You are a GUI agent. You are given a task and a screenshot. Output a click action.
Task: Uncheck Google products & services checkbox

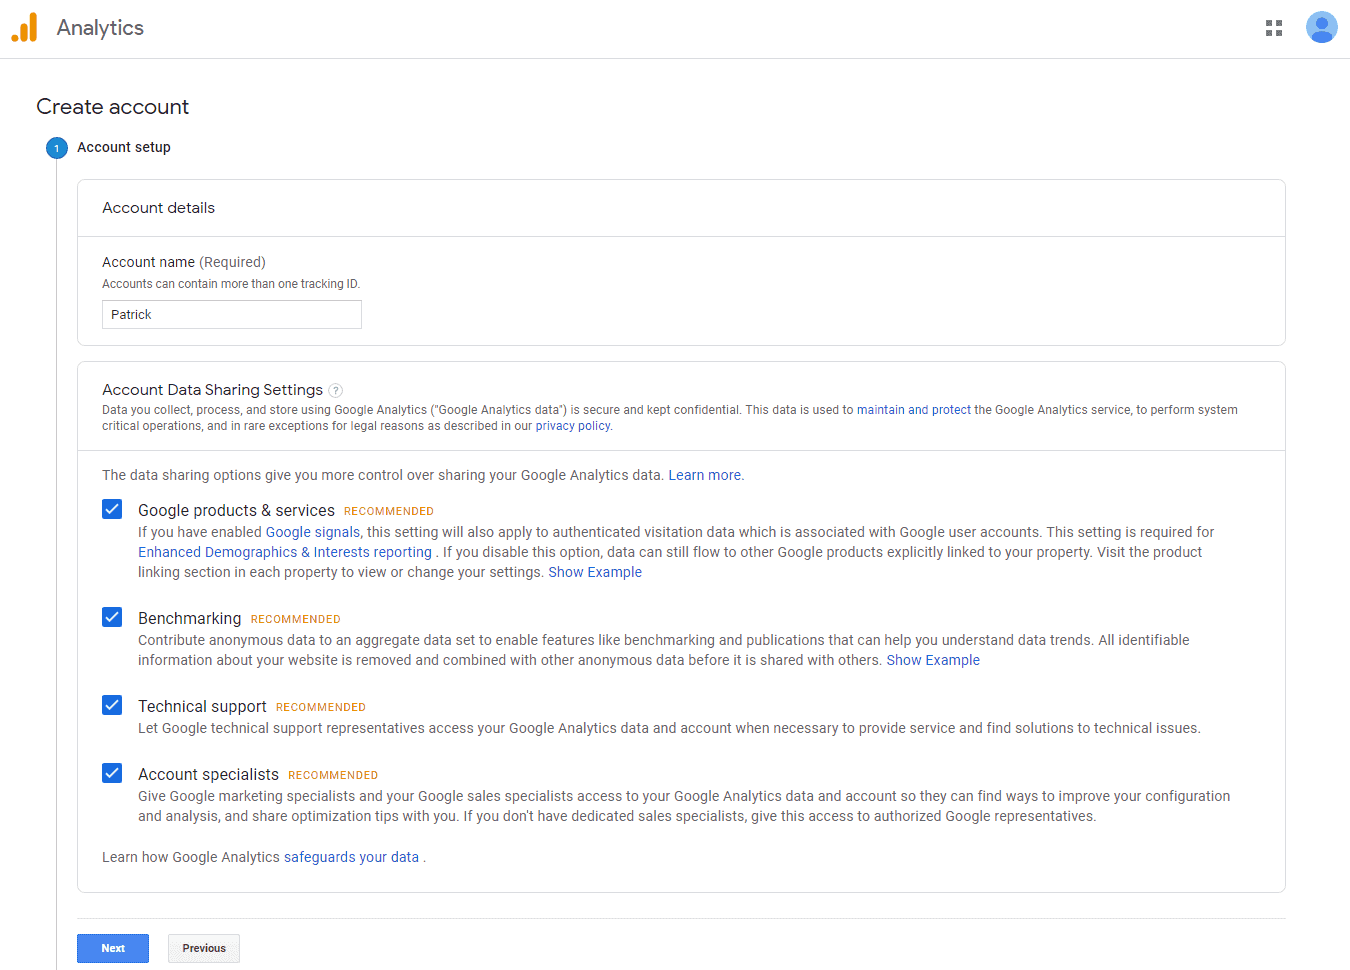[112, 509]
